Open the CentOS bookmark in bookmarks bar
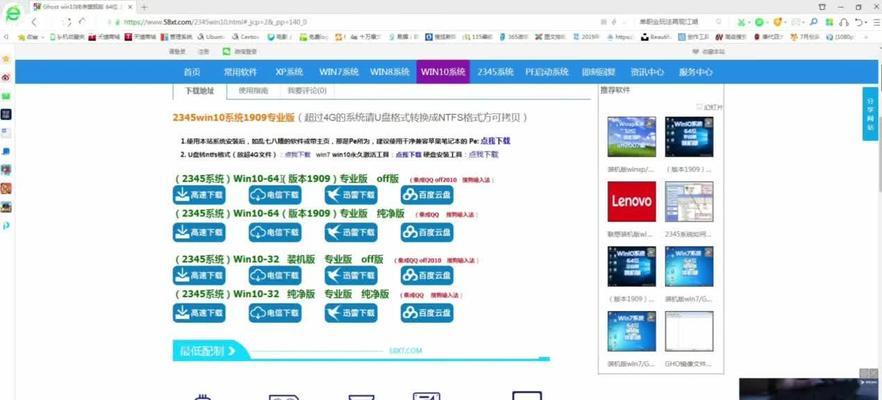 tap(246, 37)
